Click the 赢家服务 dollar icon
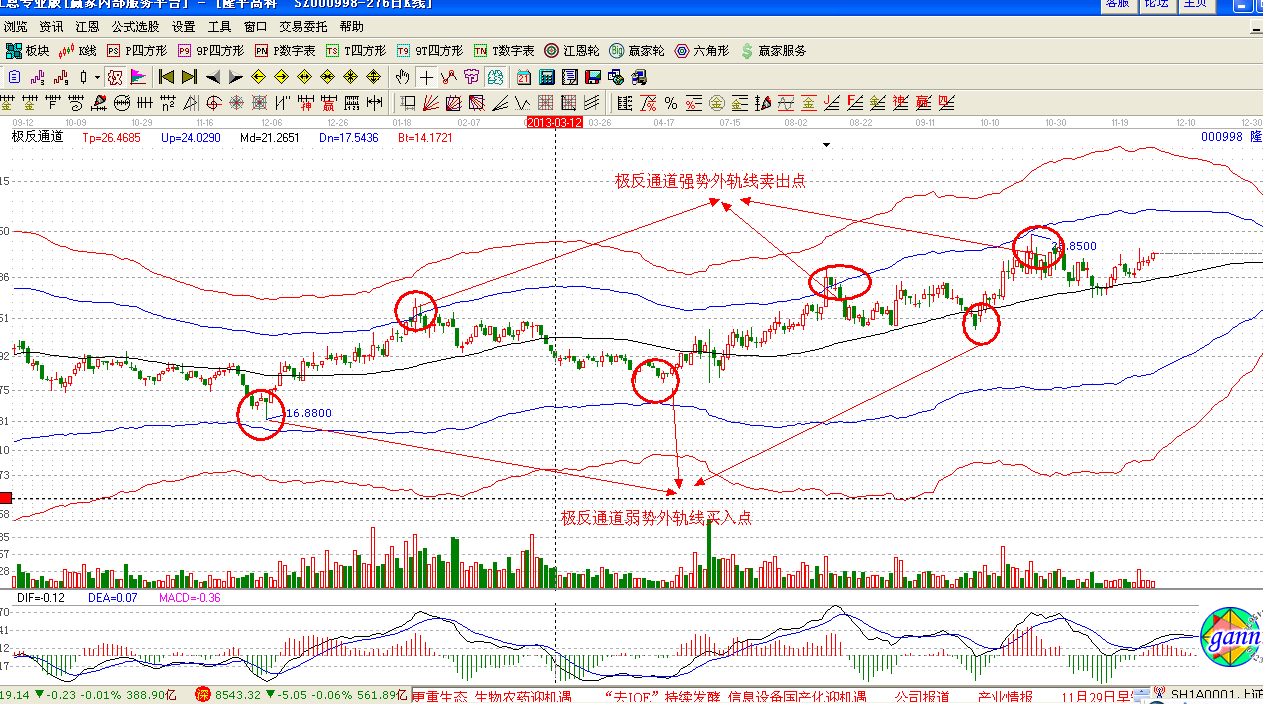This screenshot has width=1263, height=704. coord(773,51)
